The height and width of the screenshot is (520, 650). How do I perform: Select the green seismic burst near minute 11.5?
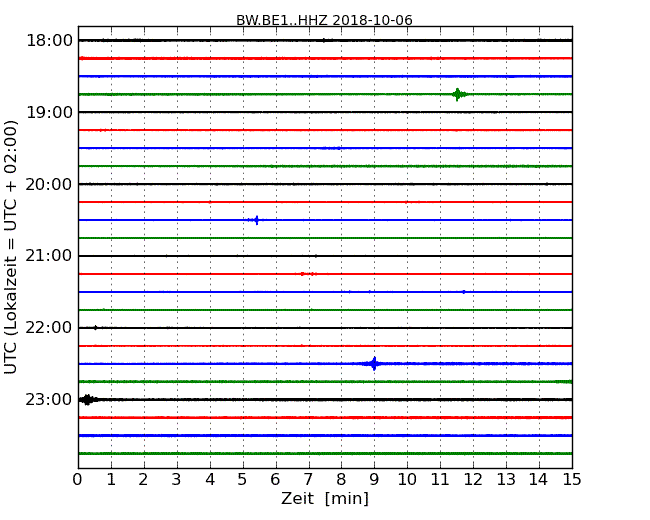coord(458,95)
